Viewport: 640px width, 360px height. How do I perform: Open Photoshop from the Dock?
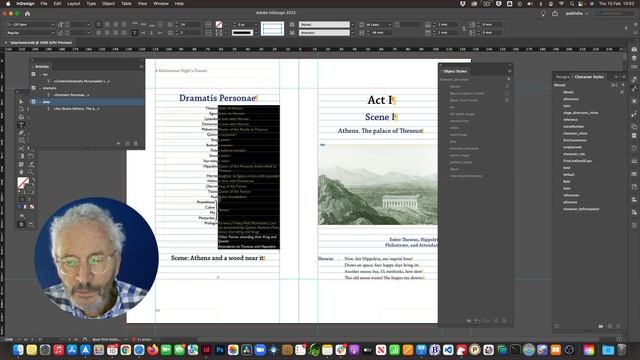point(220,350)
